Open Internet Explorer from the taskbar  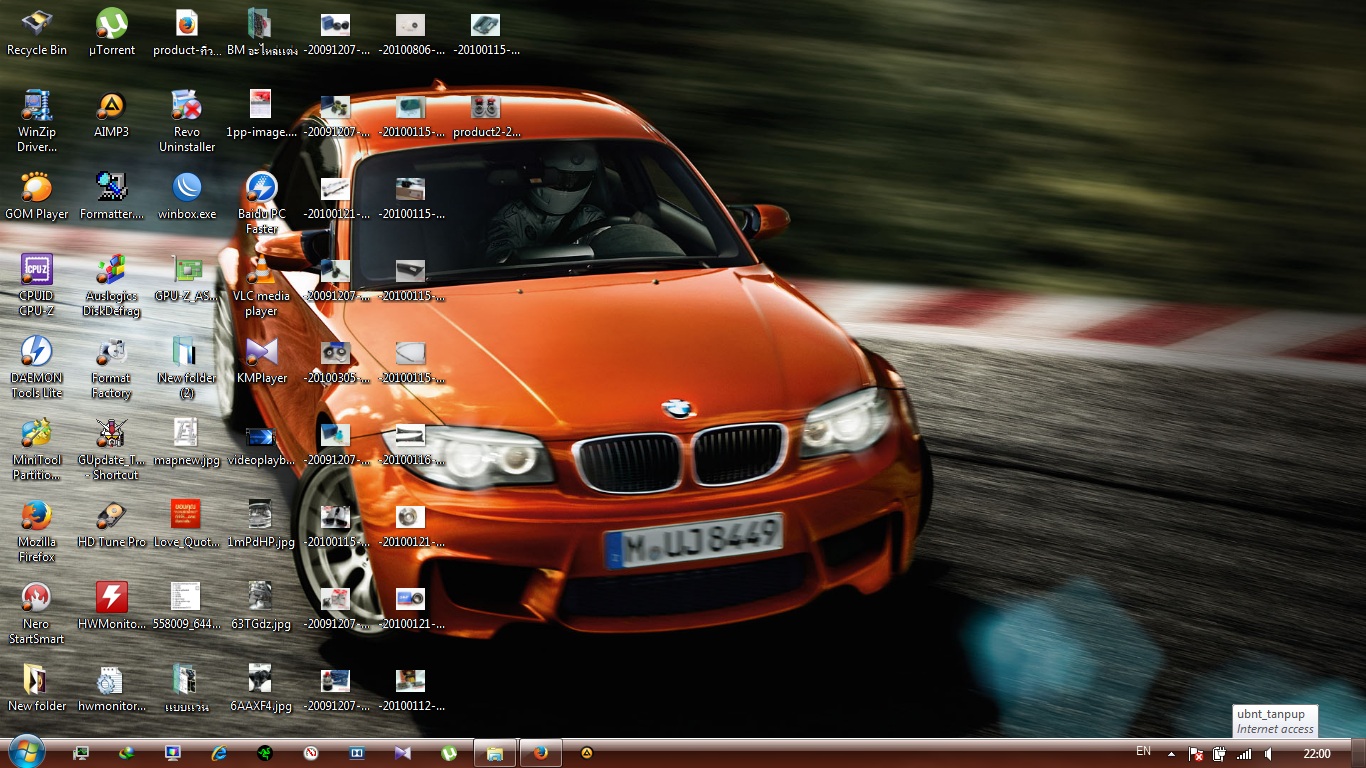(219, 752)
